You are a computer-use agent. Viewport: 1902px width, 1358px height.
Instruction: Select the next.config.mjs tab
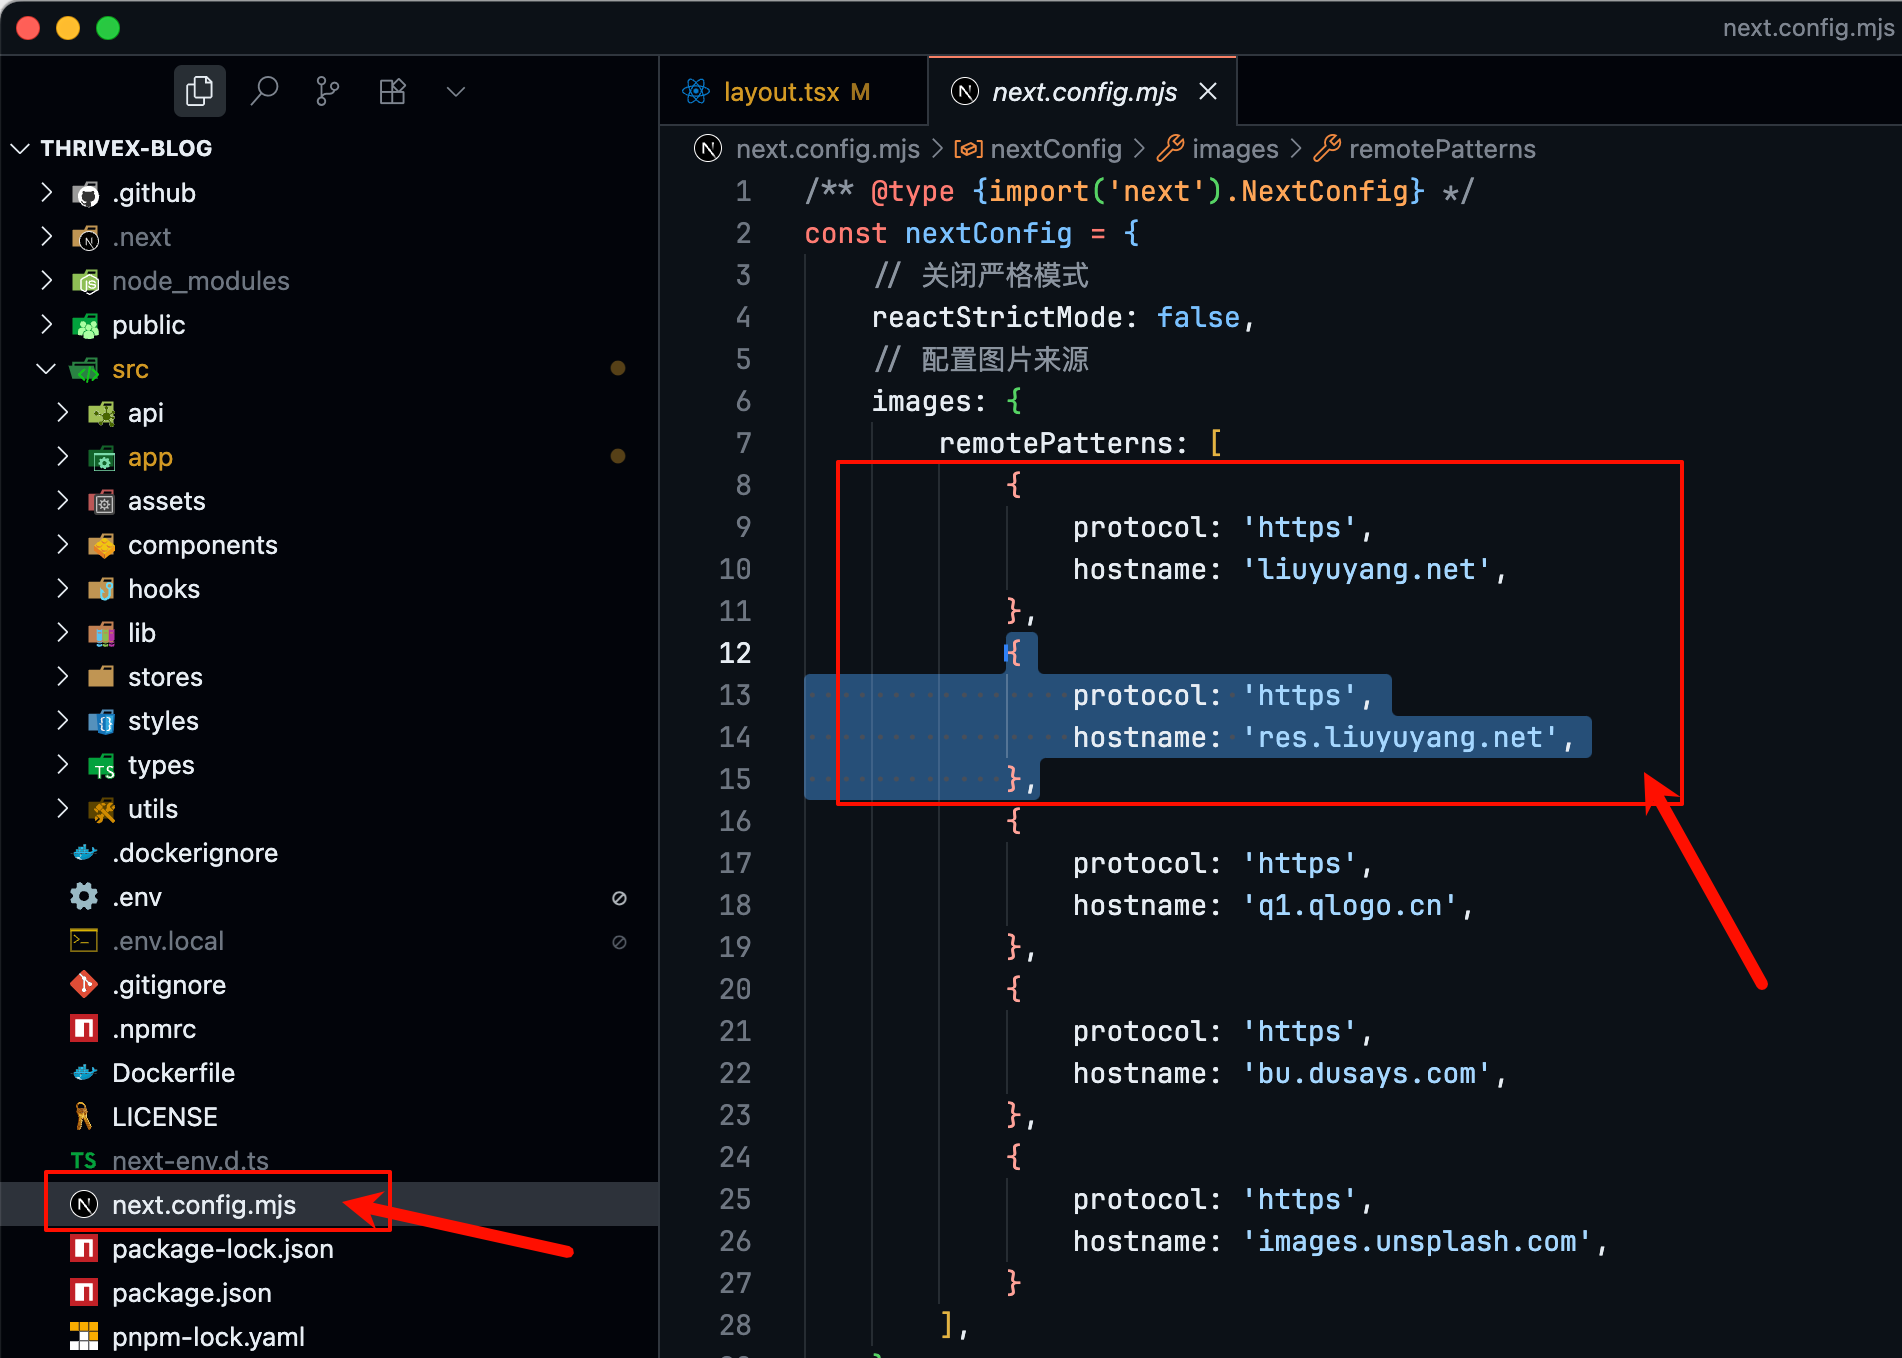point(1083,92)
